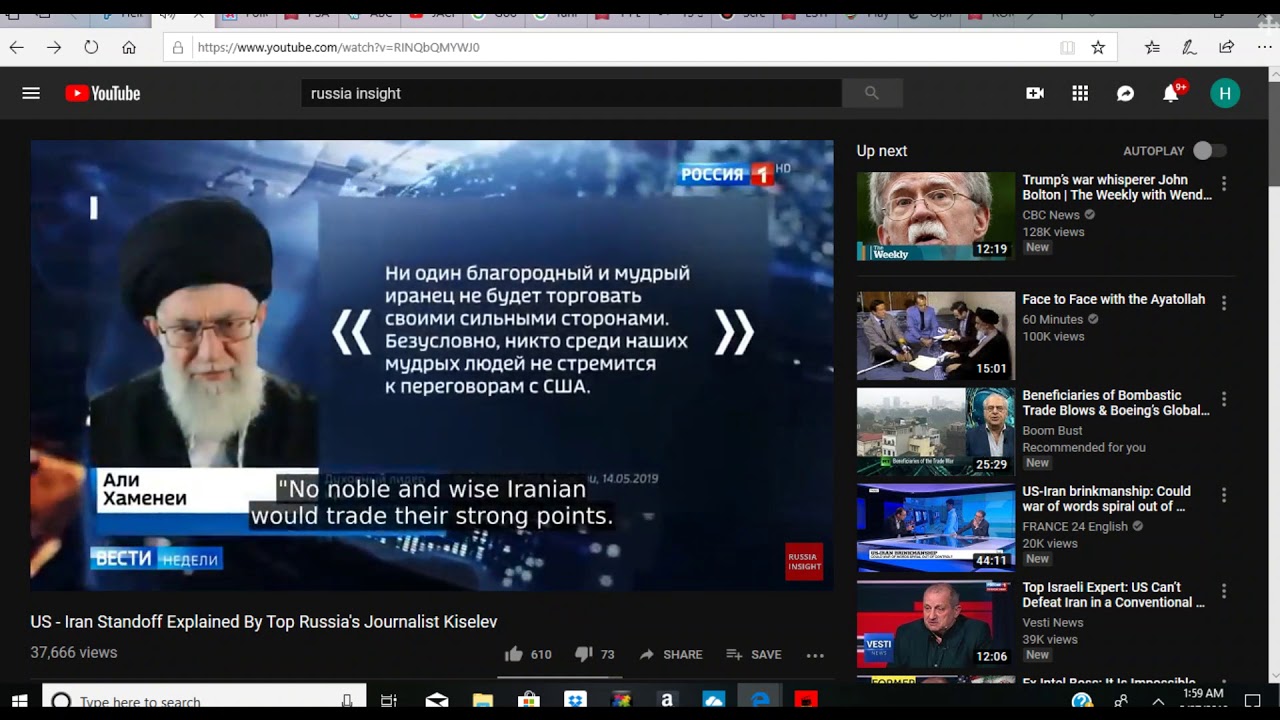Click the video title text

264,622
